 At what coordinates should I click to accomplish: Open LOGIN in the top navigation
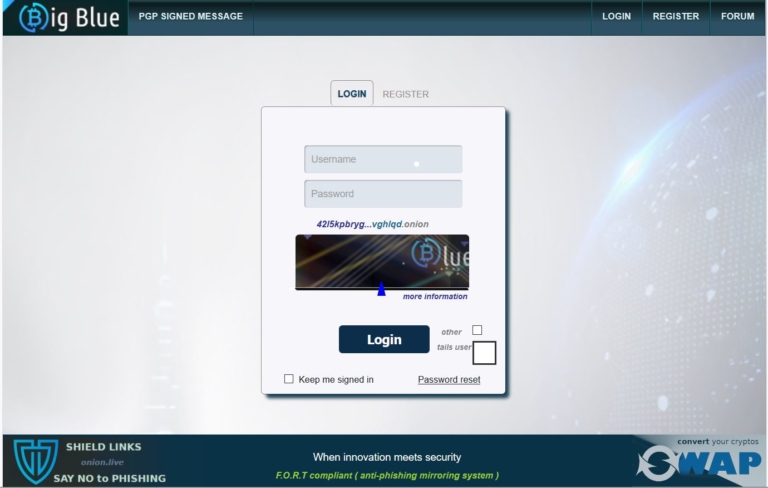click(x=616, y=16)
